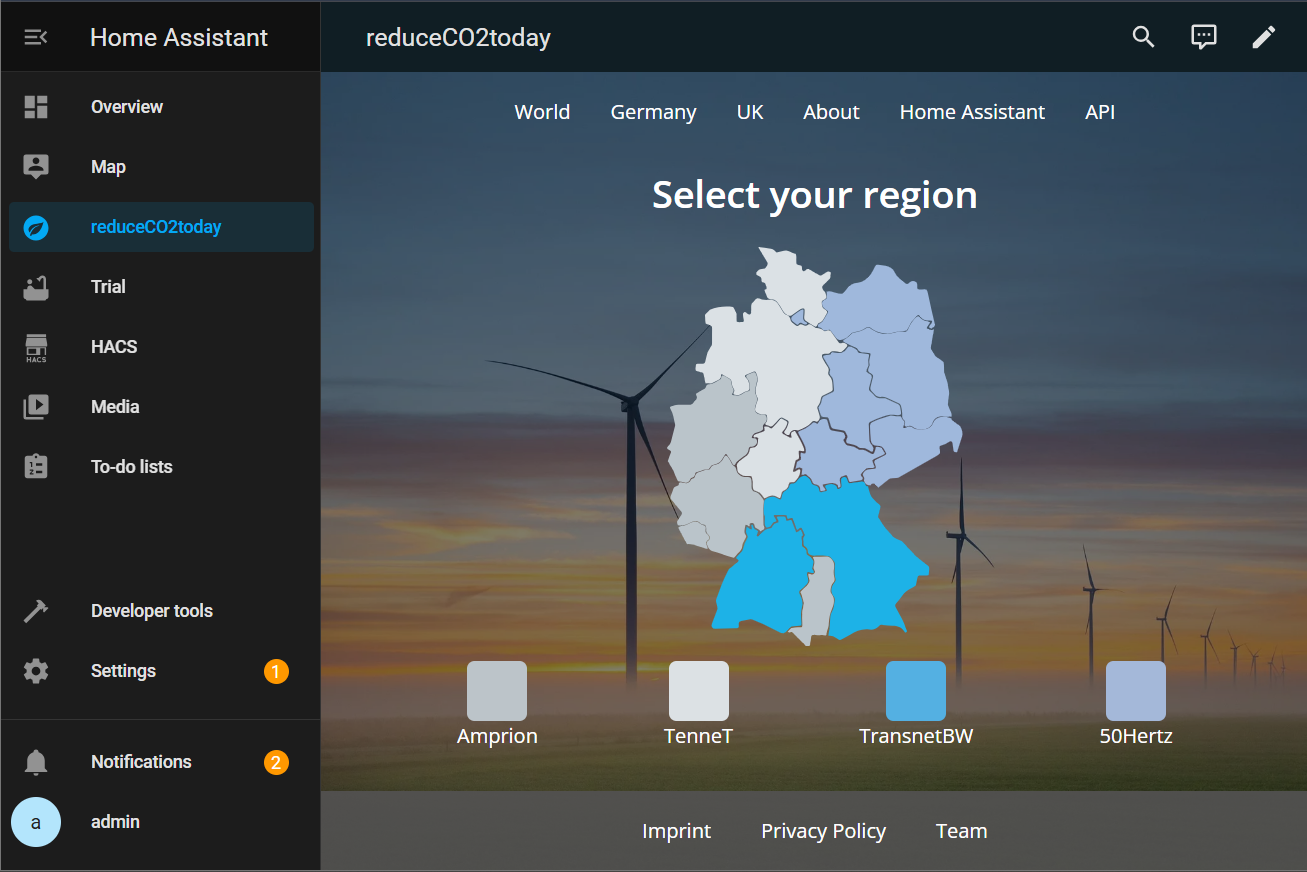This screenshot has height=872, width=1307.
Task: Open the Developer tools label
Action: tap(152, 611)
